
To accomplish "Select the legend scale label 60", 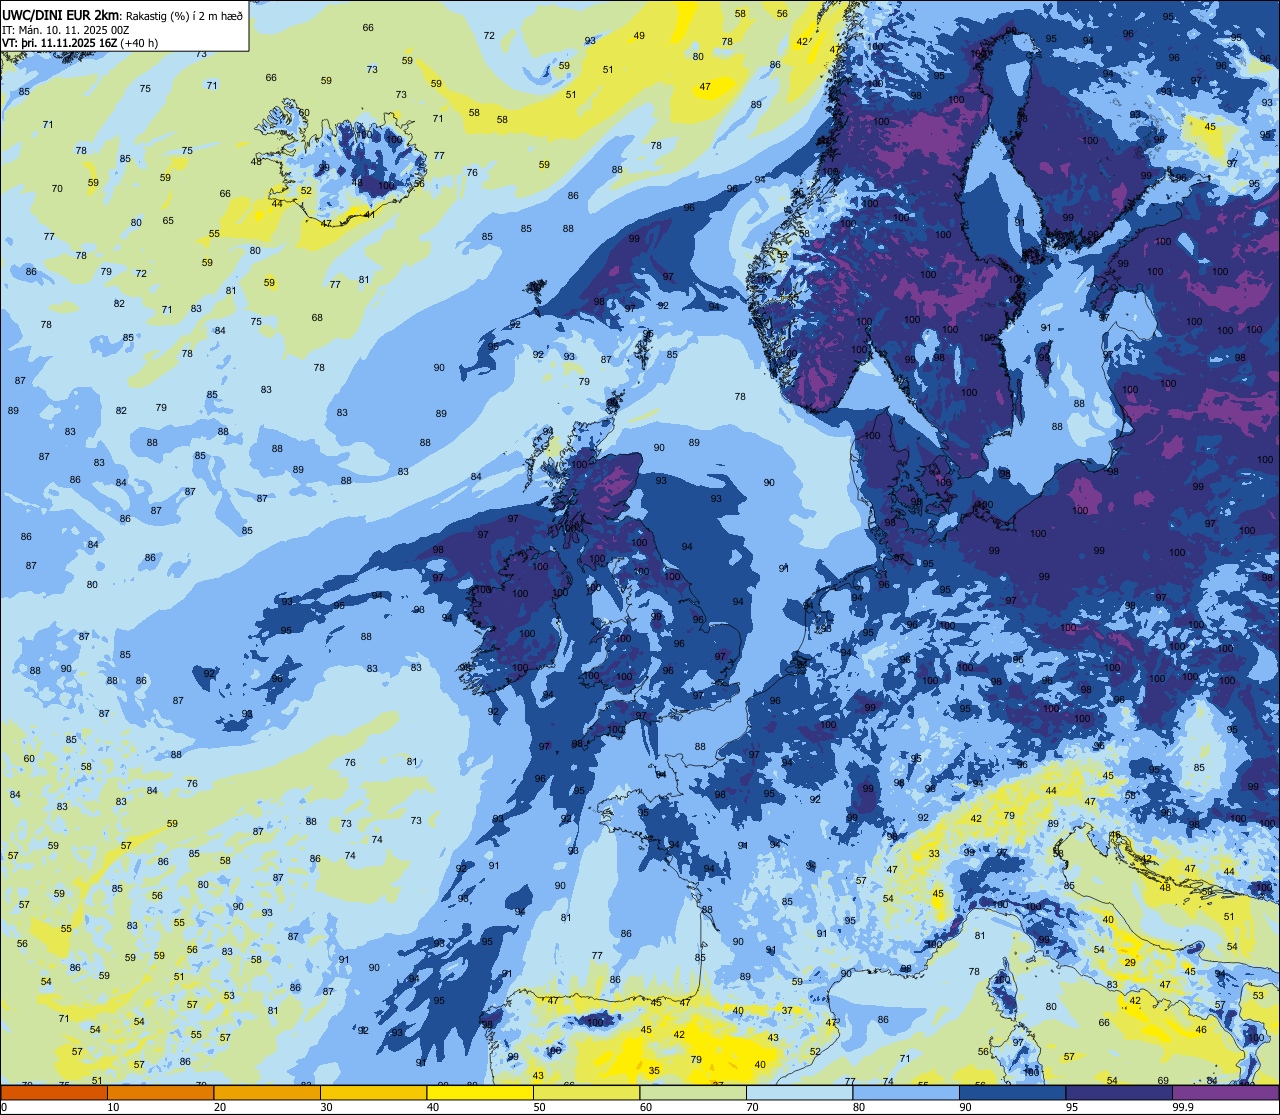I will coord(646,1107).
